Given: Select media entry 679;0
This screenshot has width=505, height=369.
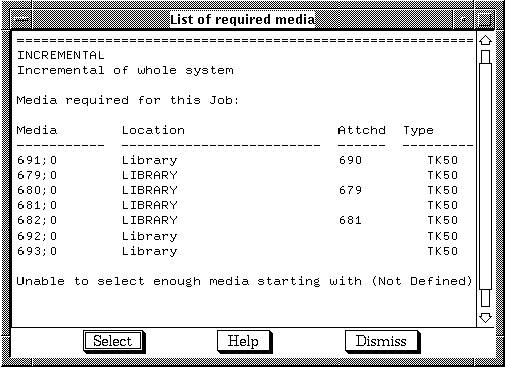Looking at the screenshot, I should 37,175.
